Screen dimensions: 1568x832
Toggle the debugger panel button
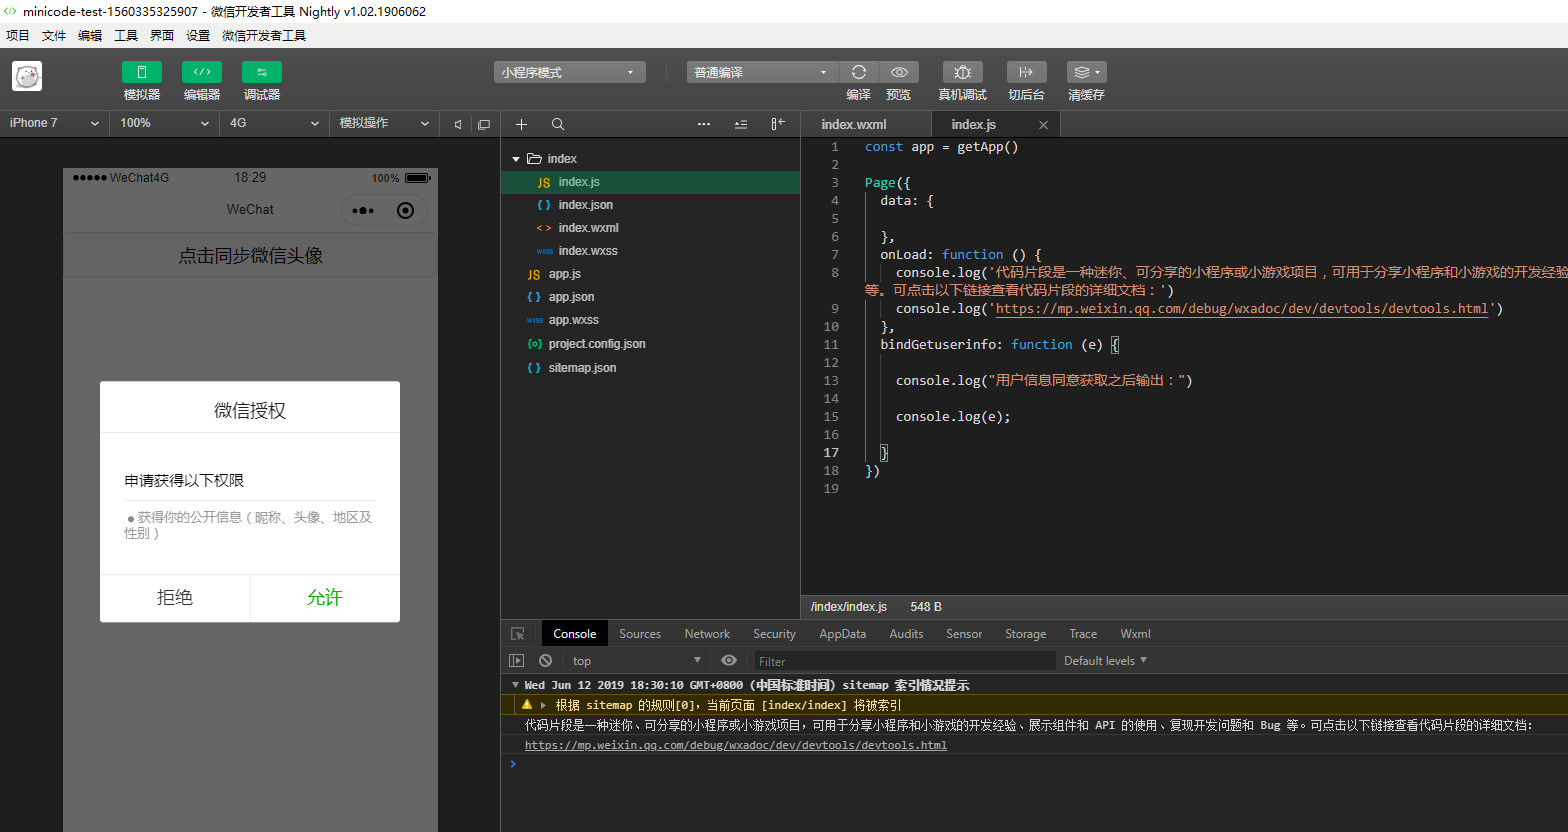[x=261, y=72]
